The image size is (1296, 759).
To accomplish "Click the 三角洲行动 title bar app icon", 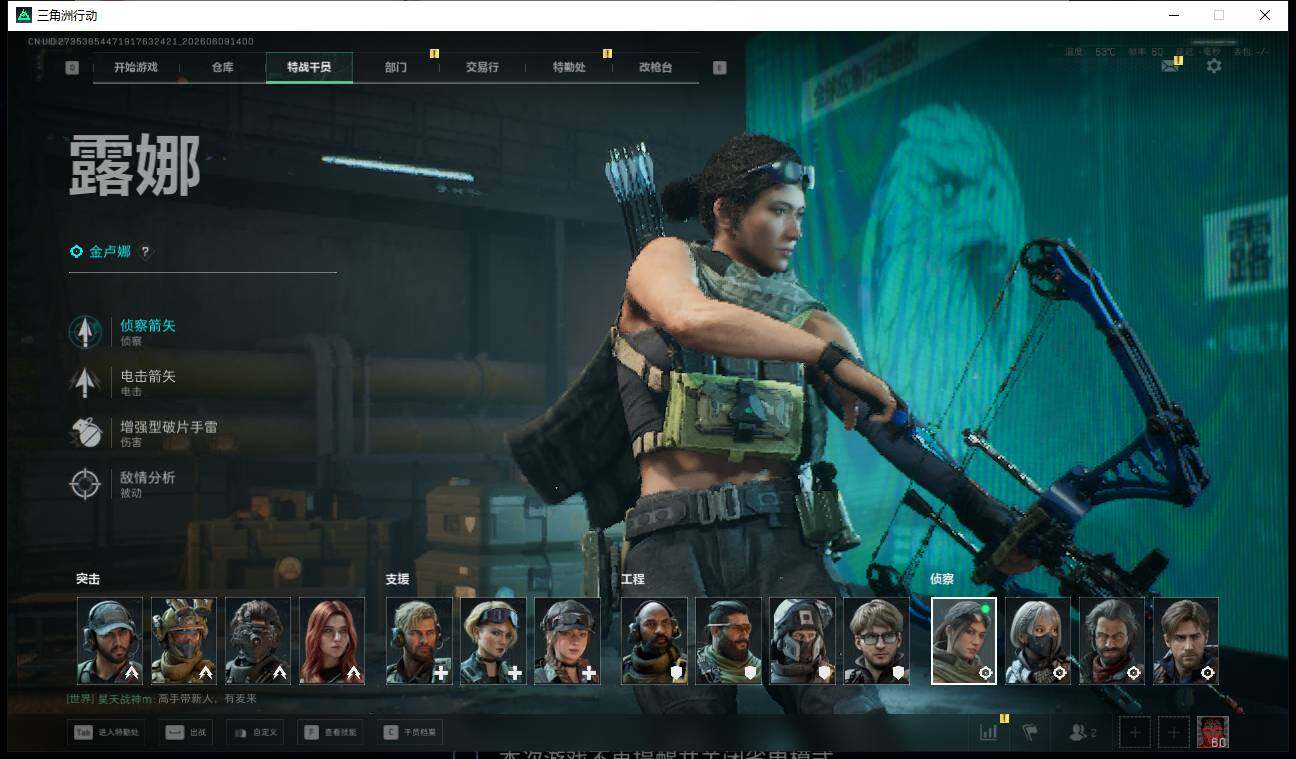I will click(24, 15).
